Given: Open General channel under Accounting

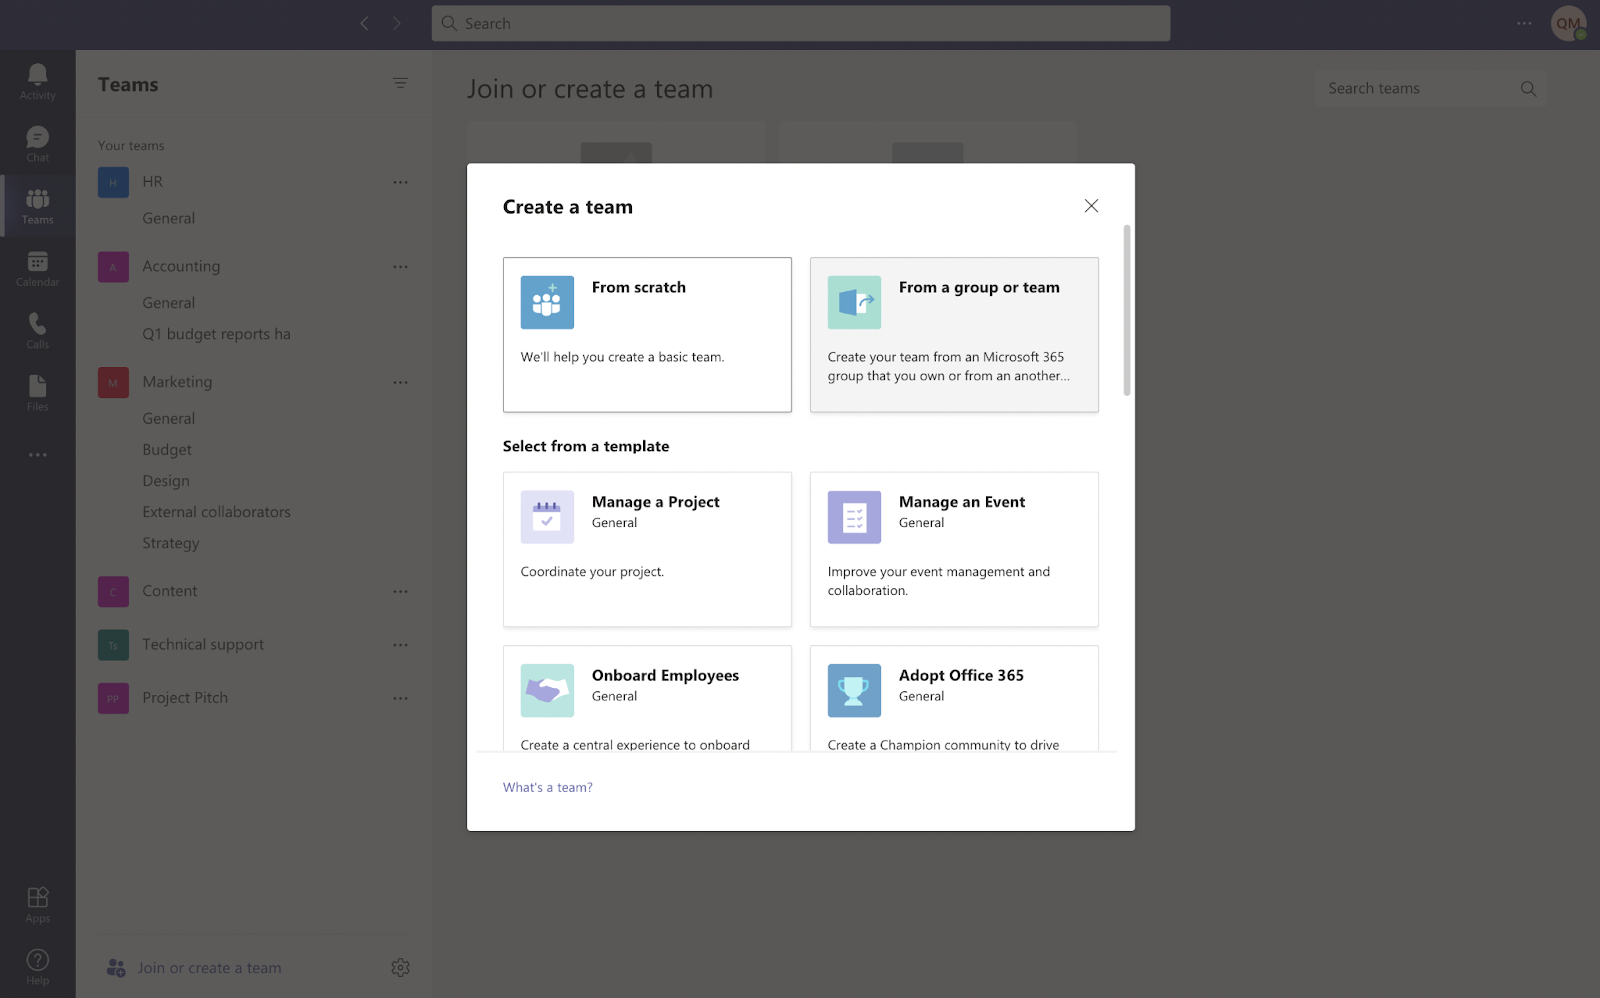Looking at the screenshot, I should point(168,303).
